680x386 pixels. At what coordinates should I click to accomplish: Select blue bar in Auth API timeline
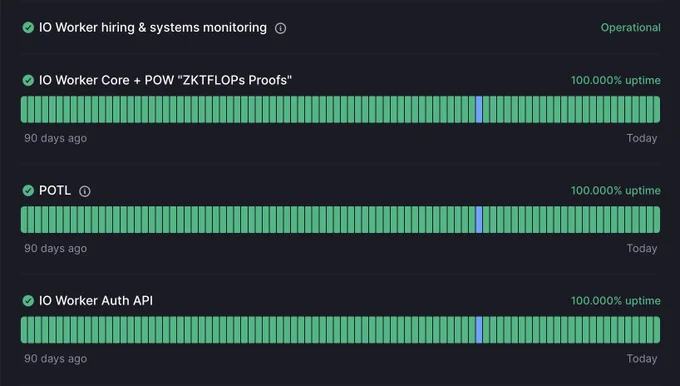pyautogui.click(x=479, y=330)
